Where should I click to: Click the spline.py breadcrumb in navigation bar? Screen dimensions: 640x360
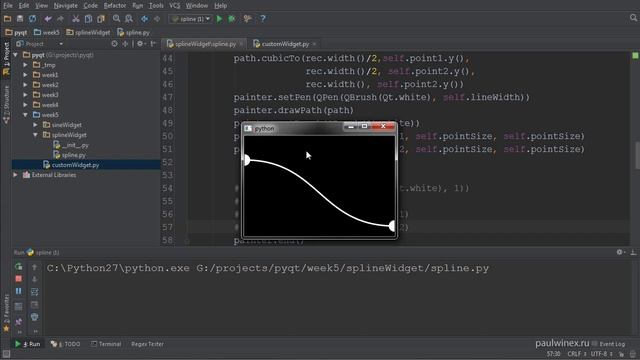coord(133,32)
